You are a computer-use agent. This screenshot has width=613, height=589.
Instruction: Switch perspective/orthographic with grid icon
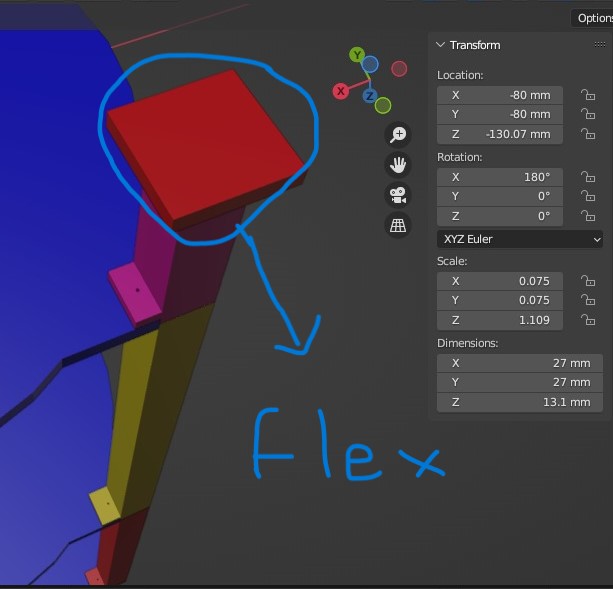click(398, 226)
